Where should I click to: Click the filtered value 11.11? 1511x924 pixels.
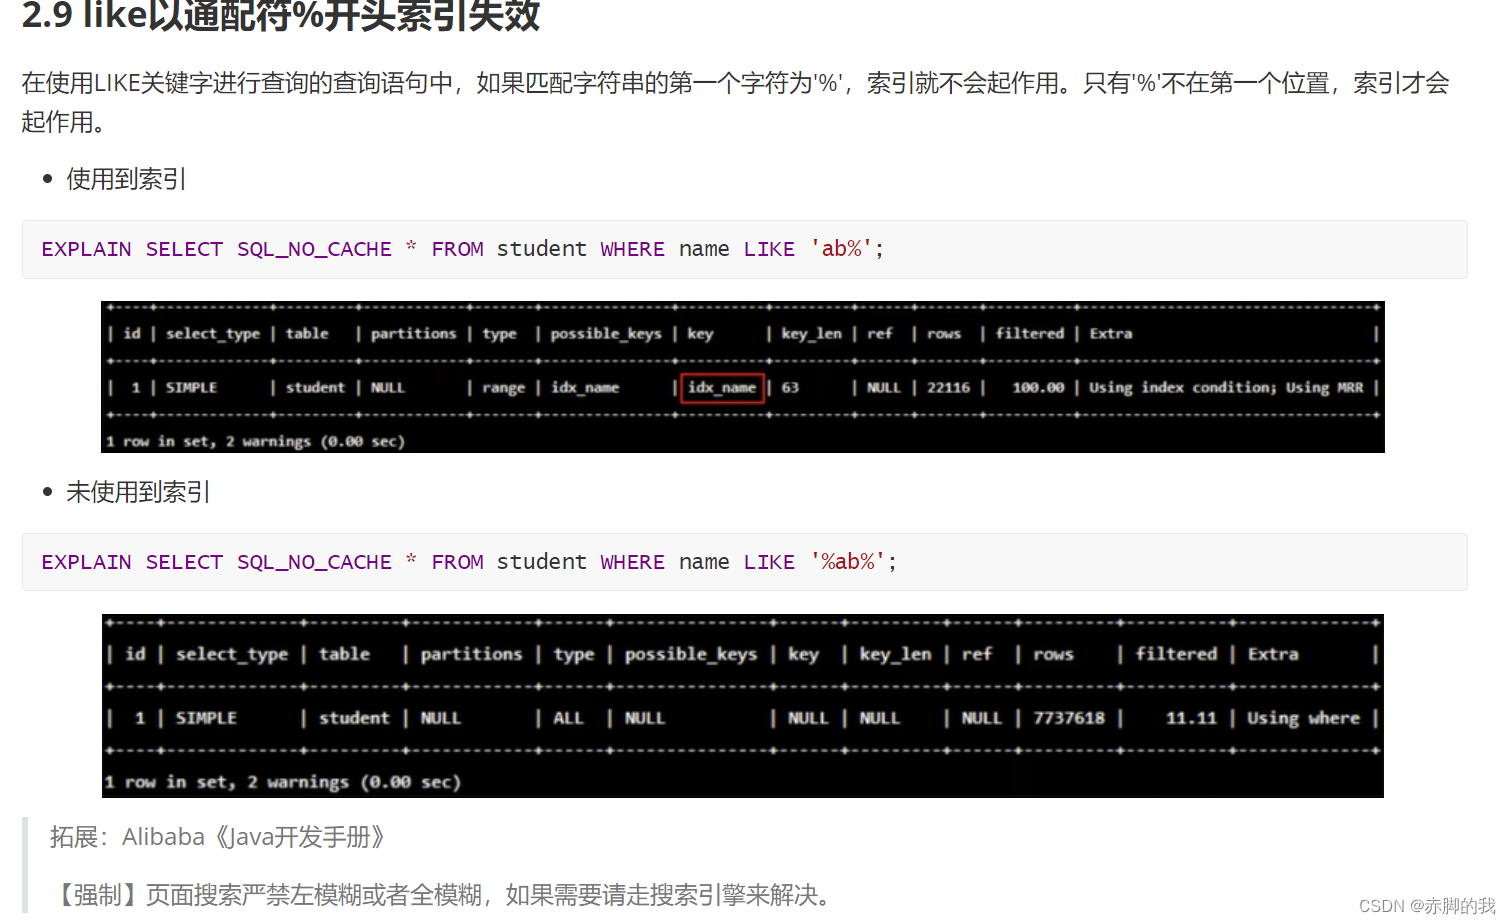1191,718
